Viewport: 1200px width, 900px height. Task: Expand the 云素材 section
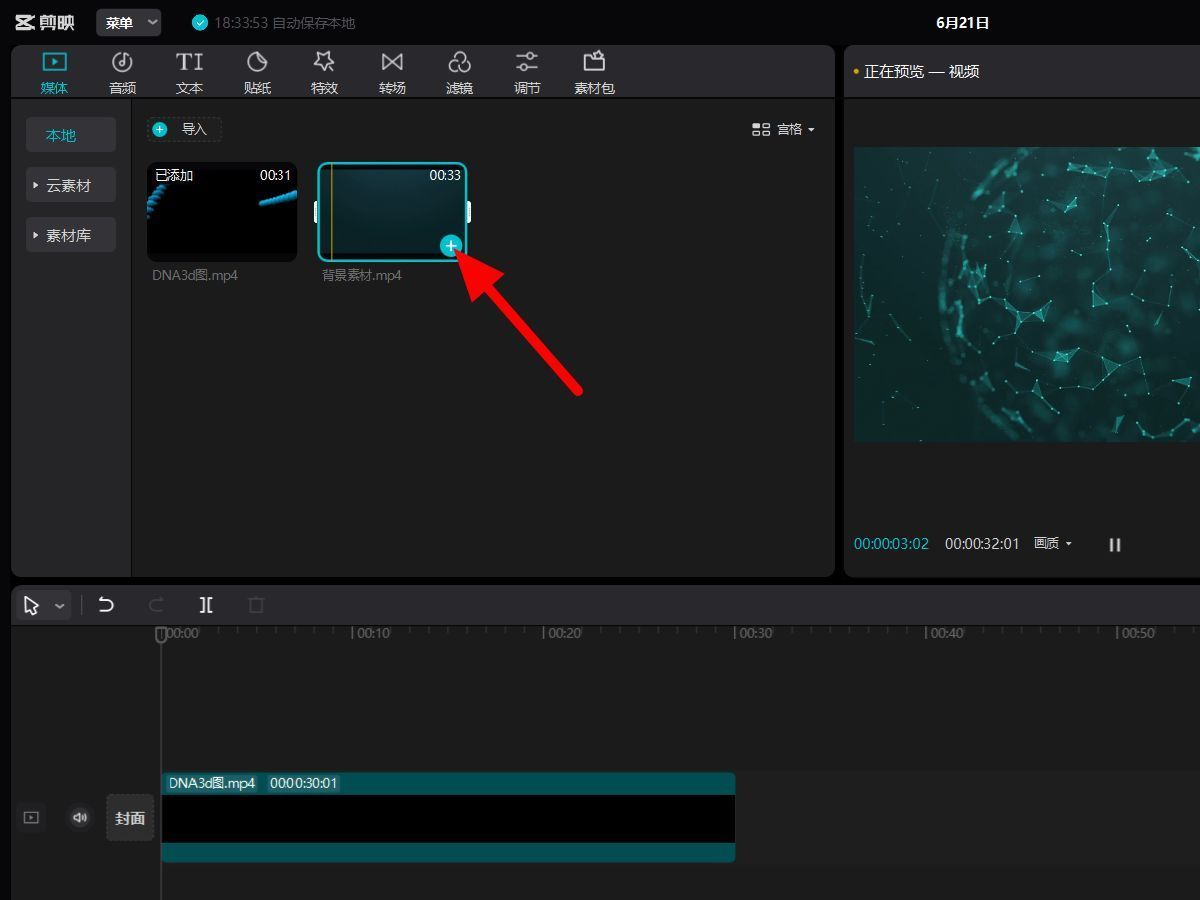click(x=70, y=185)
